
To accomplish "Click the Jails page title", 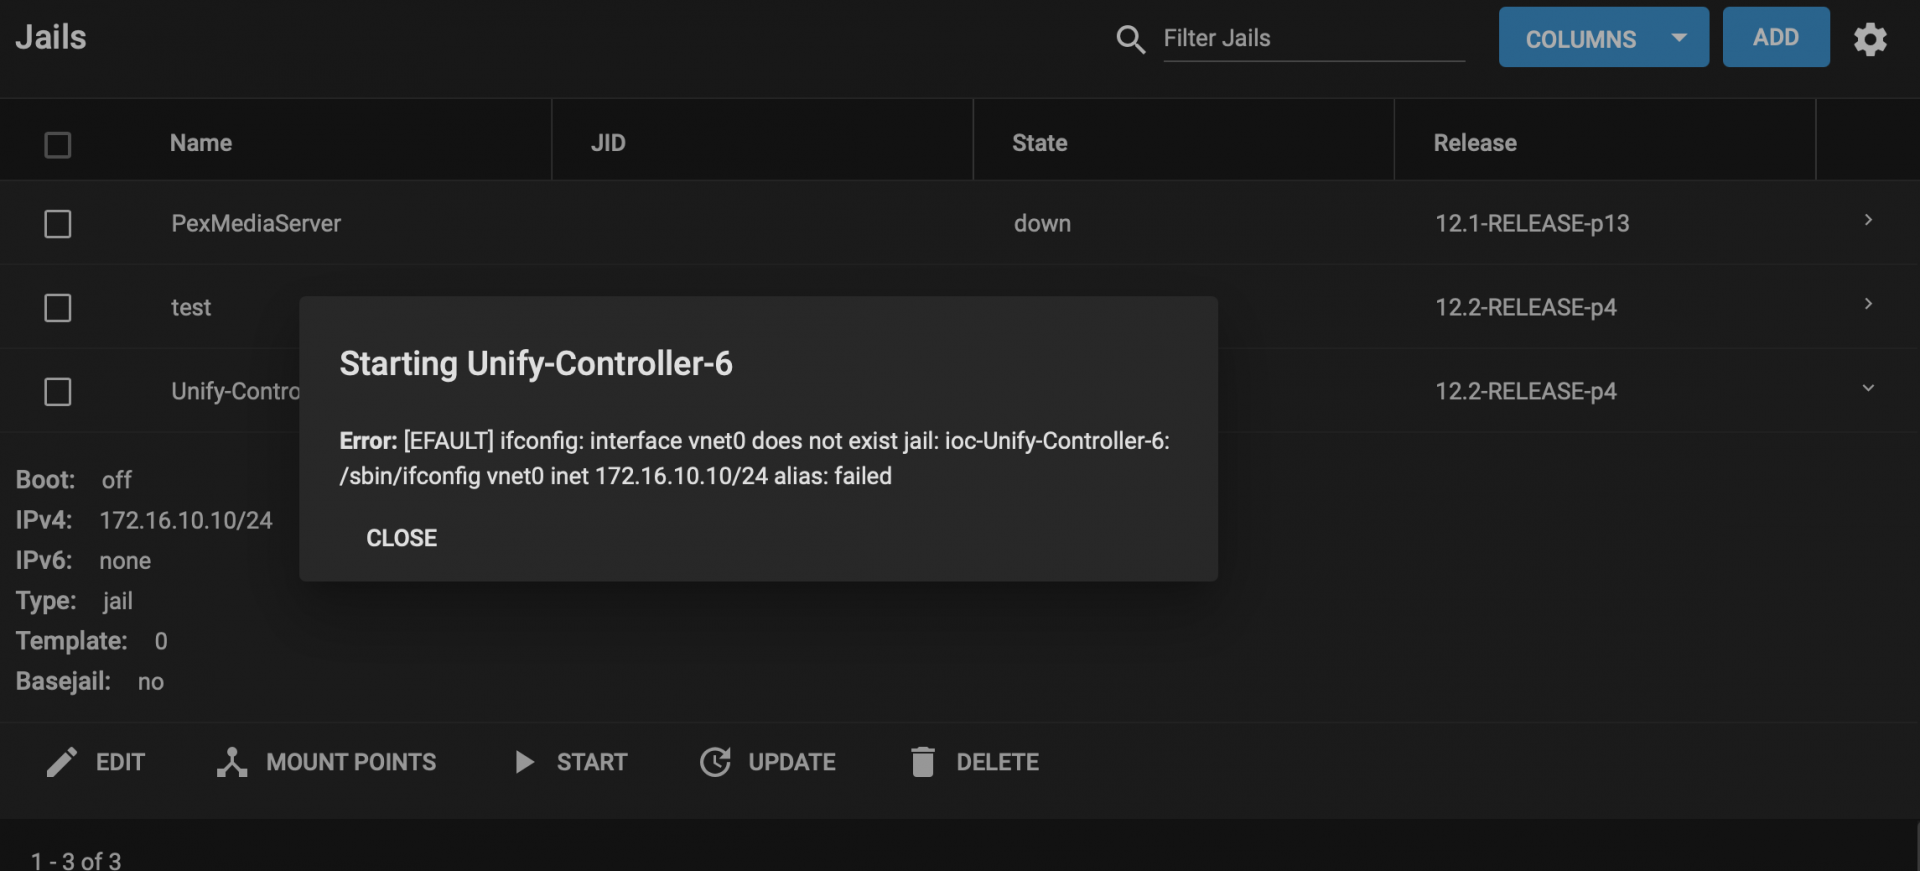I will [x=51, y=37].
